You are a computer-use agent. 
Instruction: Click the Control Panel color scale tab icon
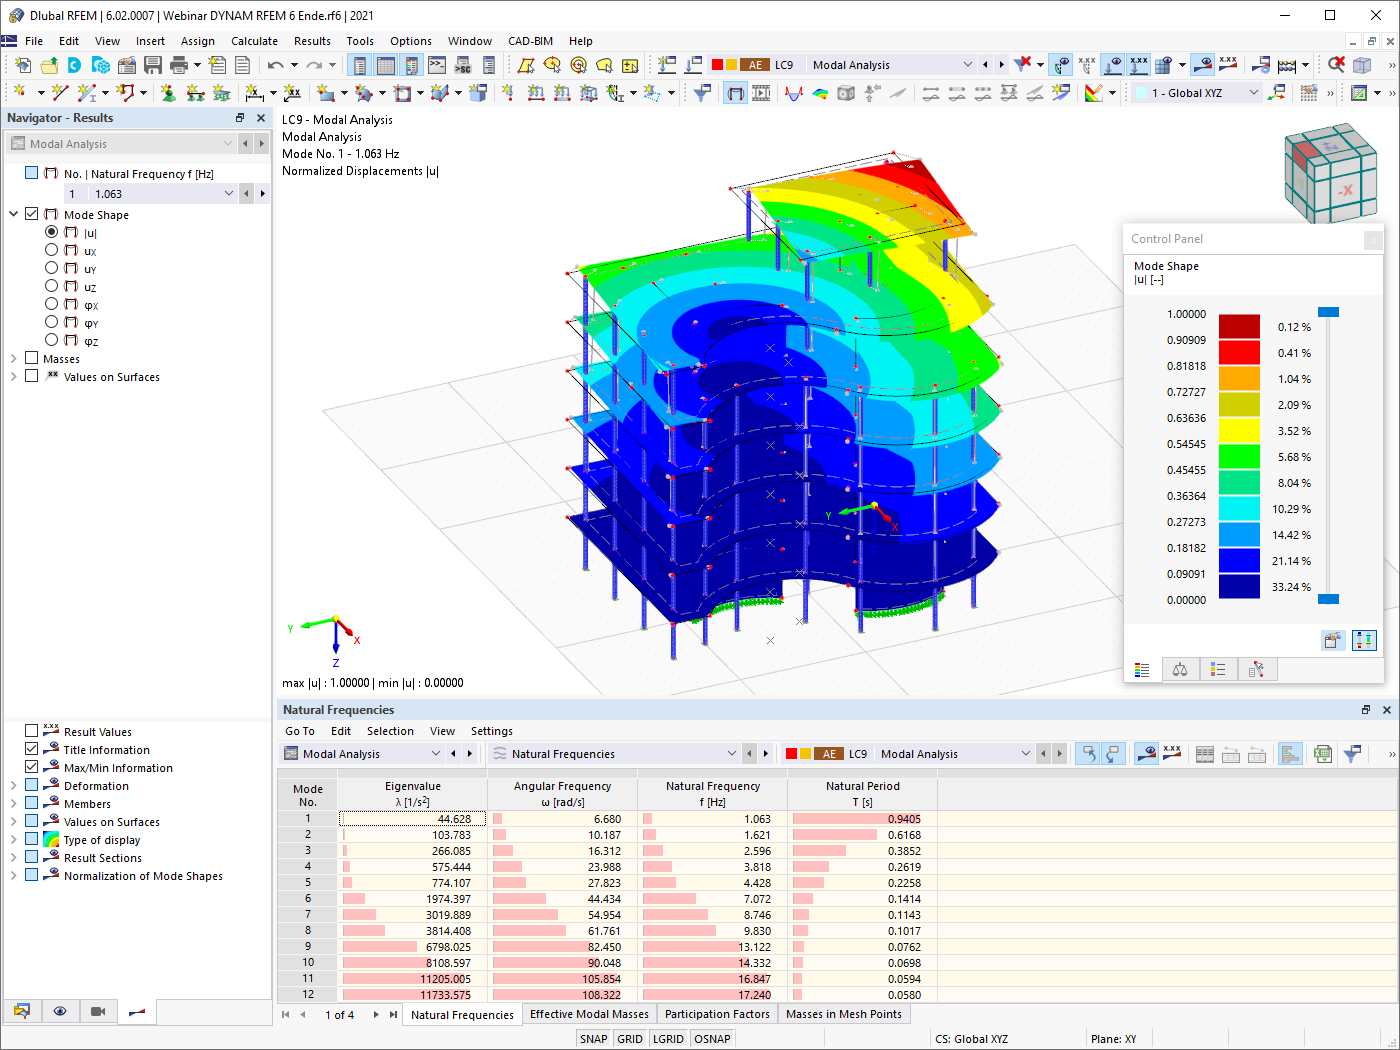coord(1143,669)
